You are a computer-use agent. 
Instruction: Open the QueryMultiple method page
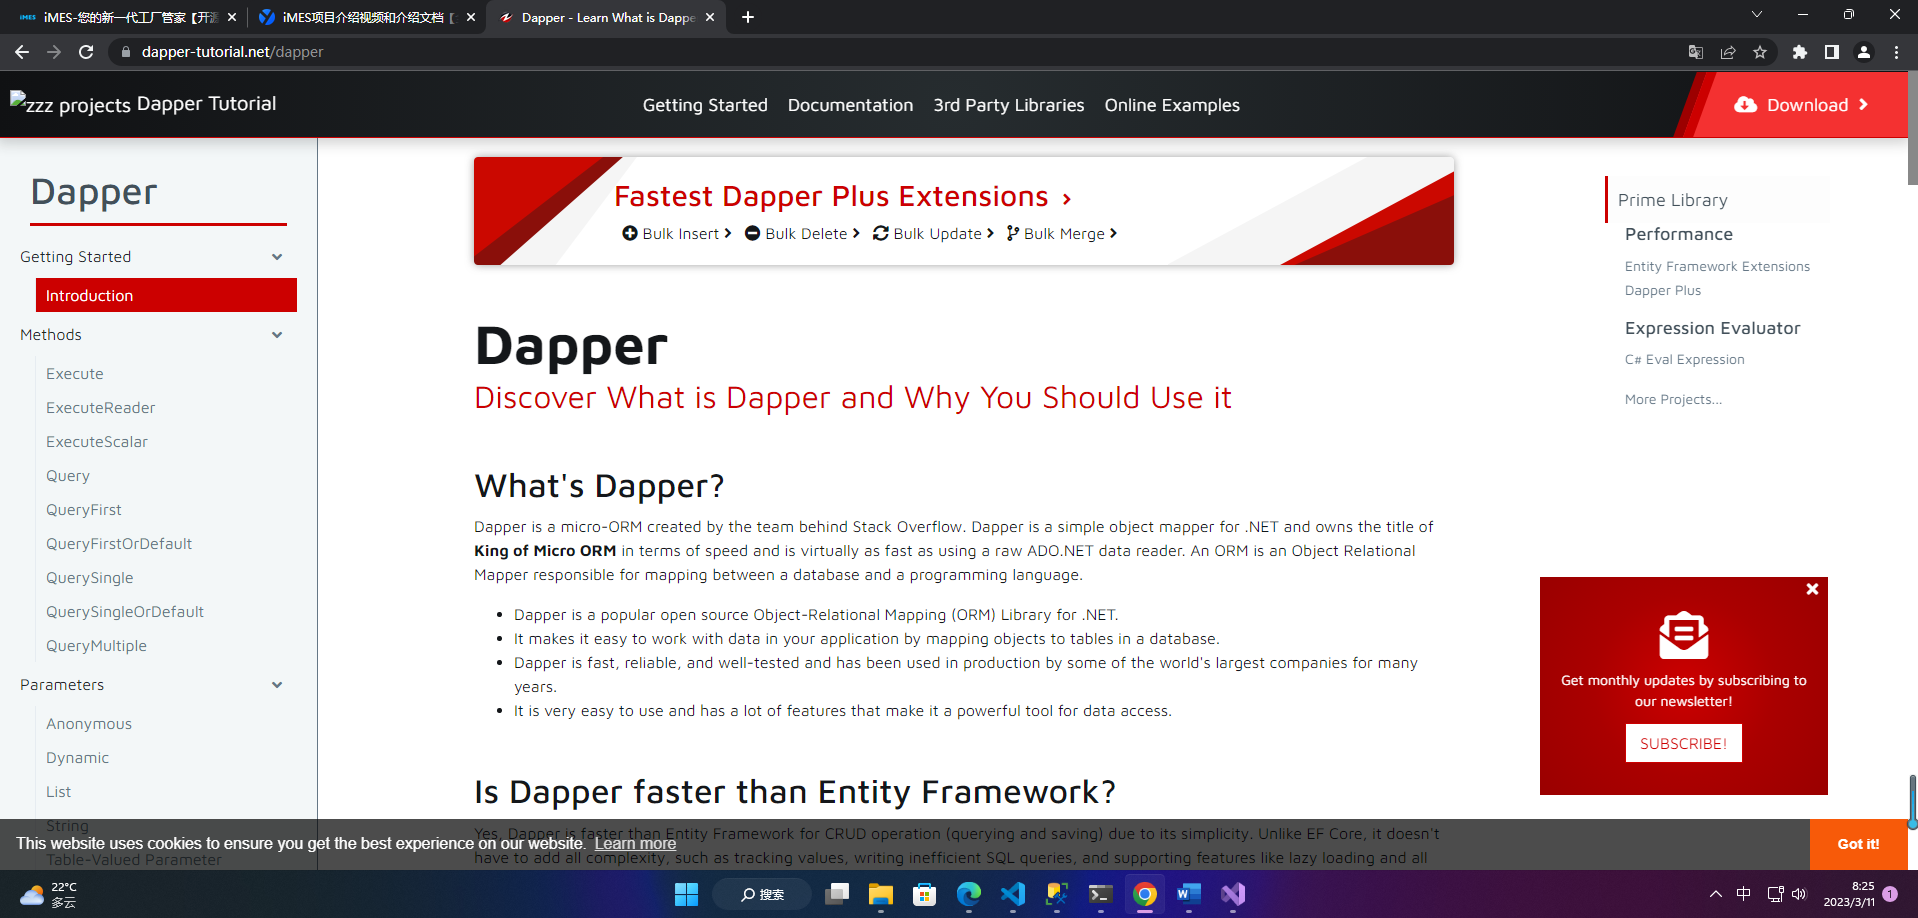[x=97, y=646]
